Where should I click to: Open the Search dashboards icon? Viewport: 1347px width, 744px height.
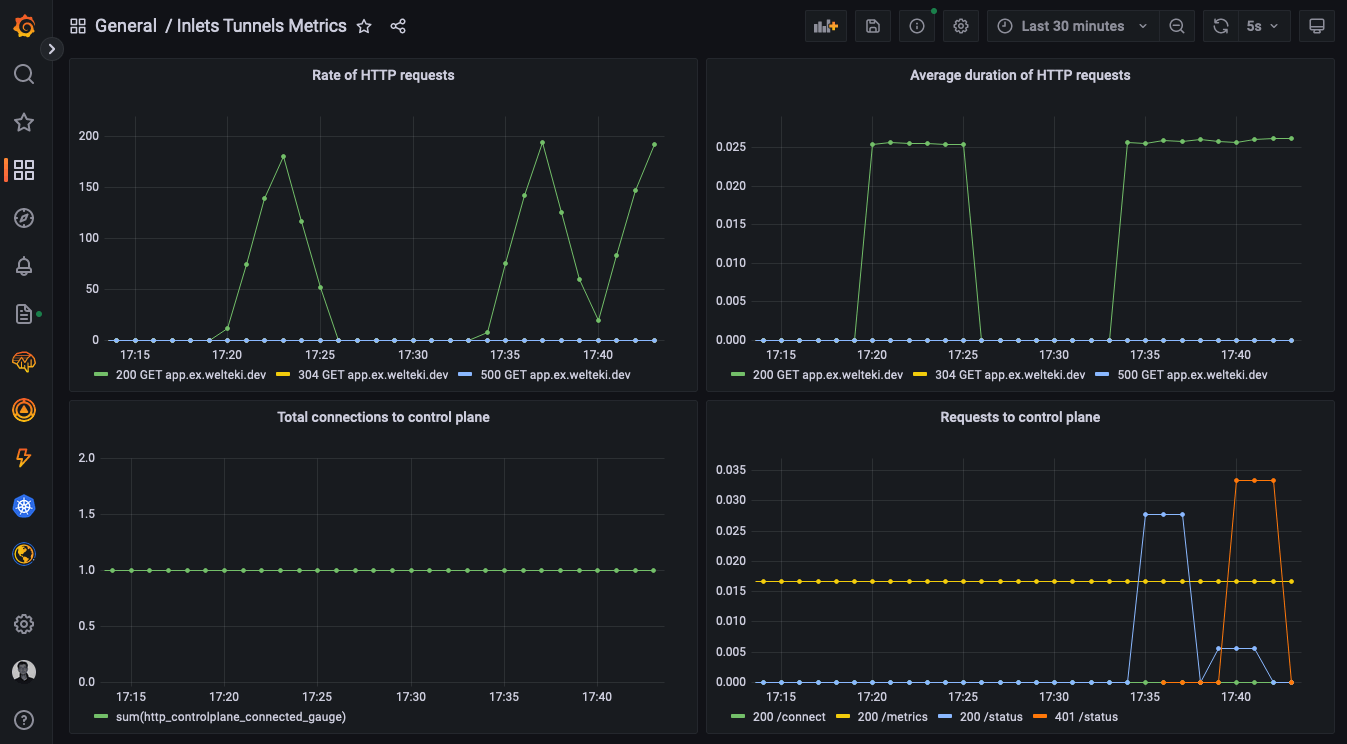click(24, 74)
